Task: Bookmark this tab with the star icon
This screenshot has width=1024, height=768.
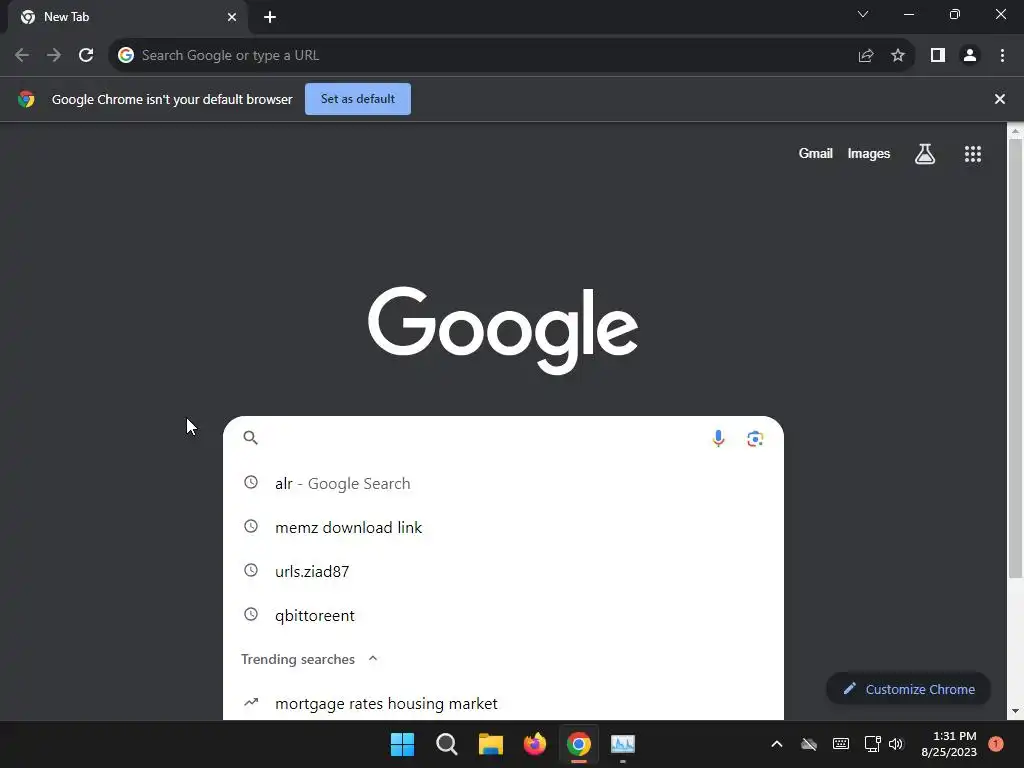Action: [x=898, y=56]
